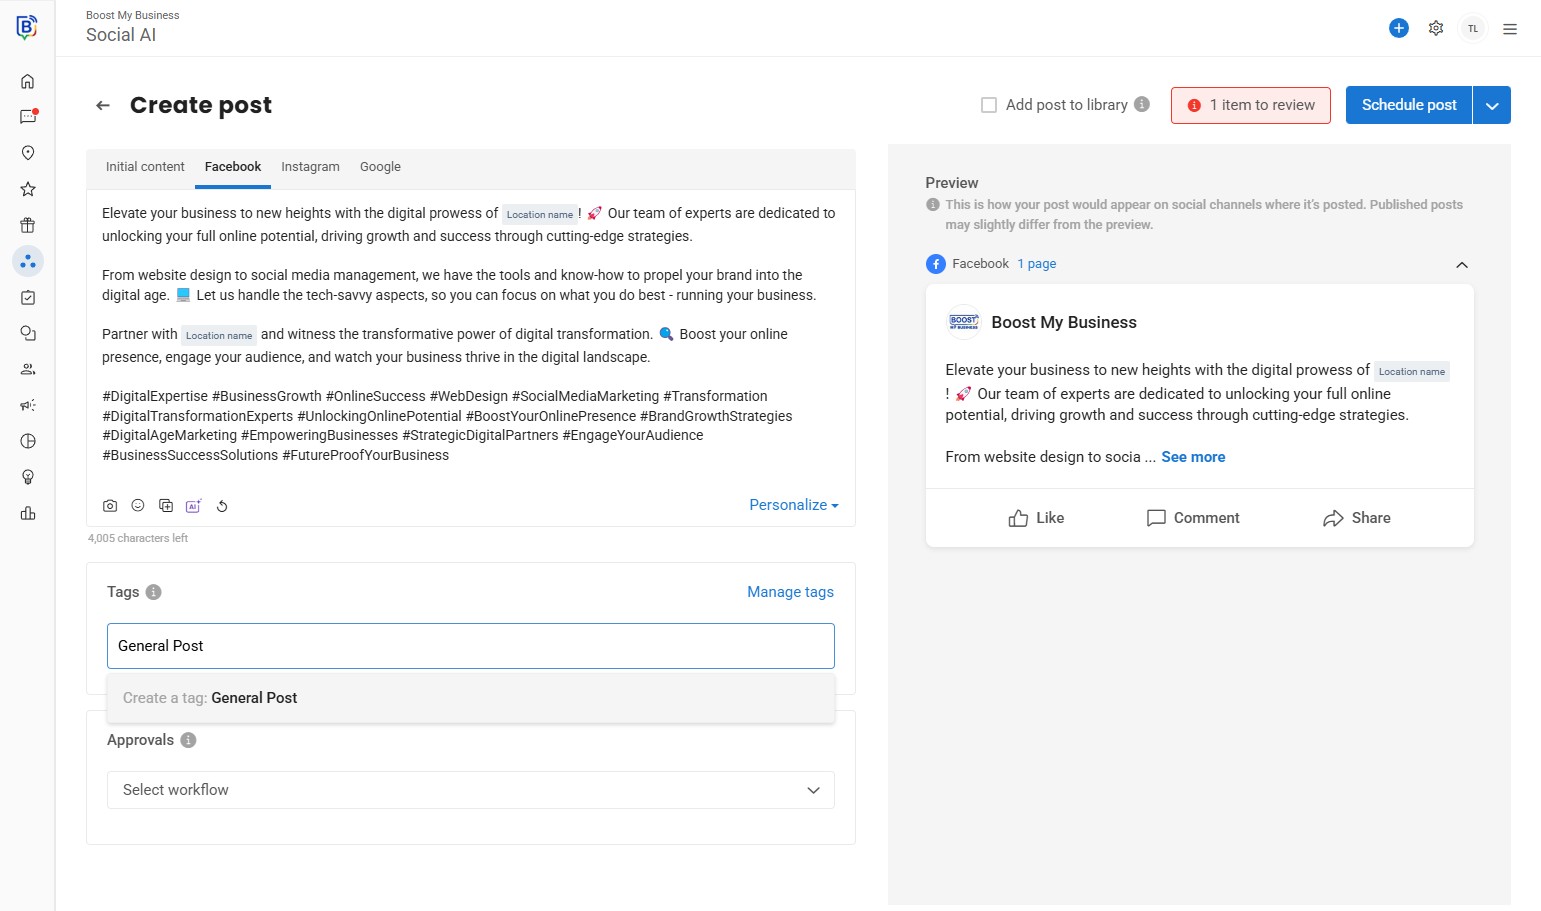1541x911 pixels.
Task: Open the Schedule post dropdown arrow
Action: pyautogui.click(x=1492, y=105)
